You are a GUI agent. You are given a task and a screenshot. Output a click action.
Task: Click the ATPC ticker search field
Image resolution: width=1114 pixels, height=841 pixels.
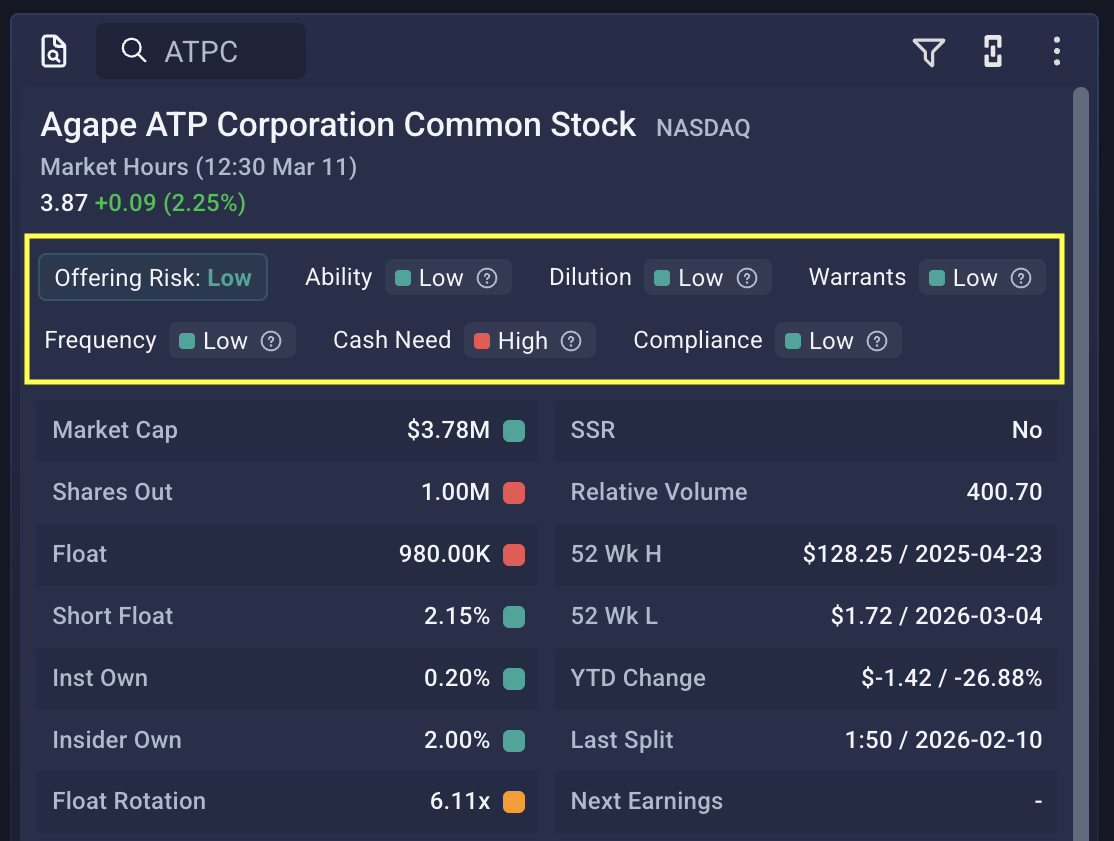(x=201, y=51)
